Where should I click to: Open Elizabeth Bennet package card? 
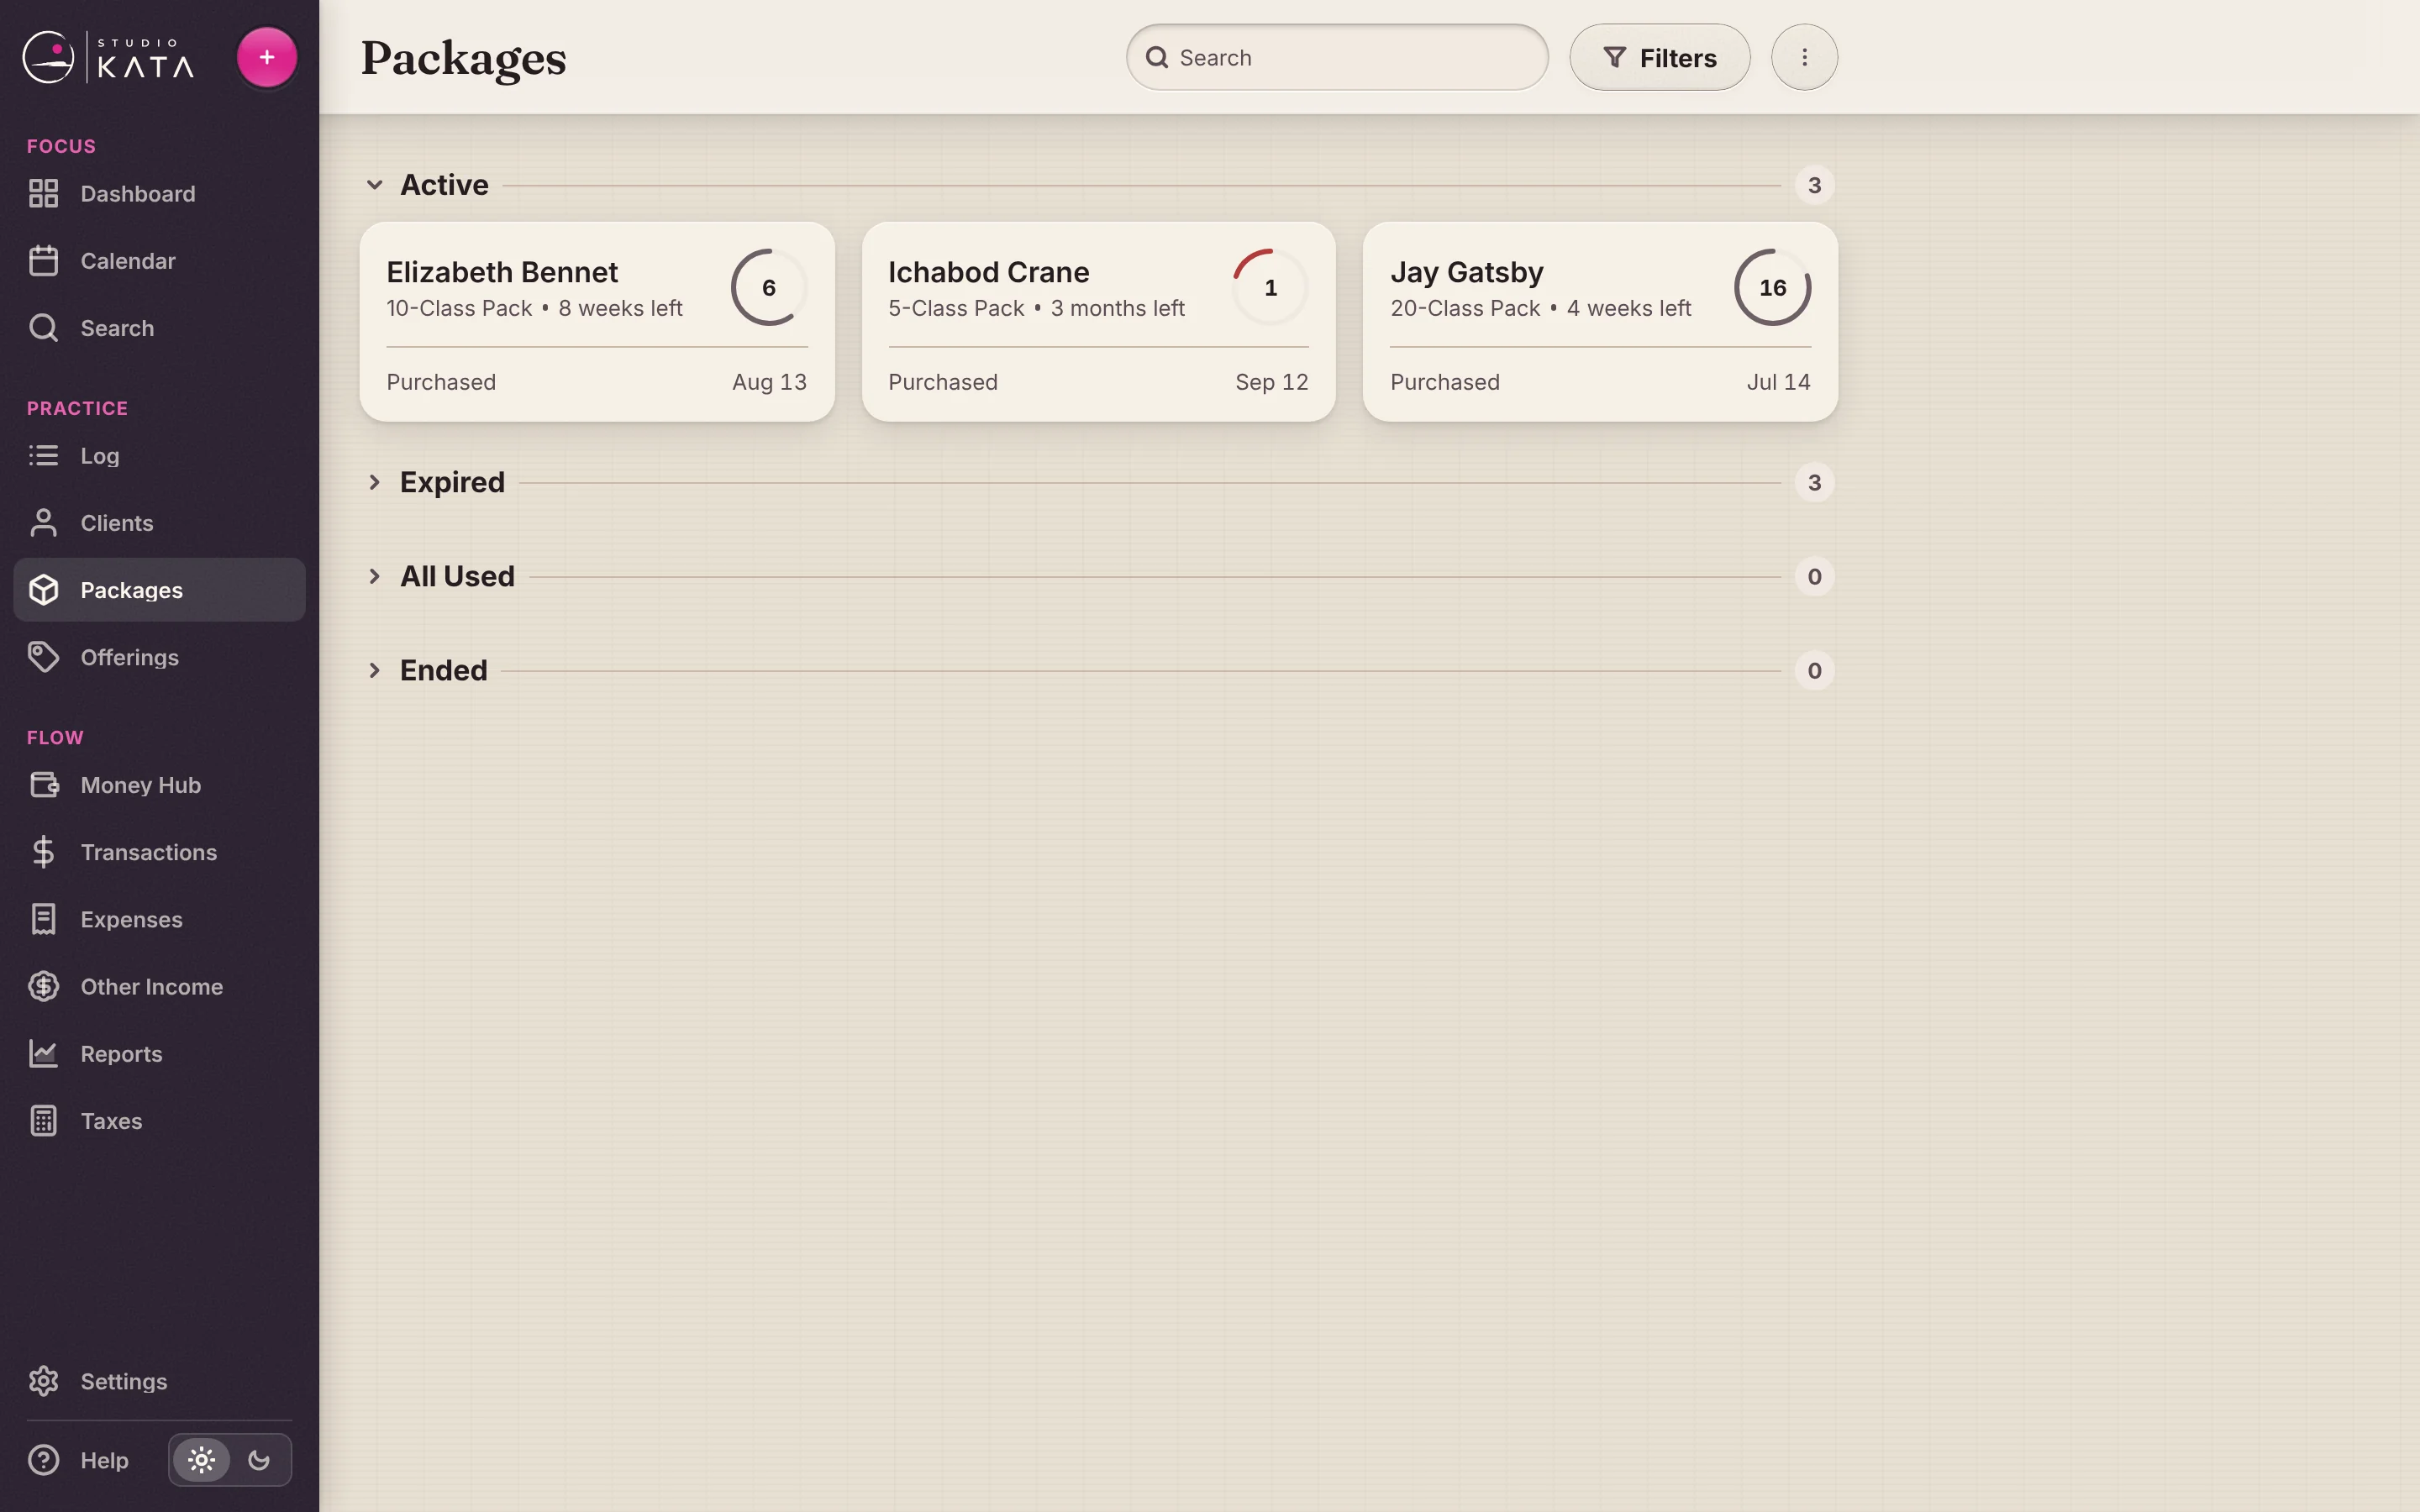coord(596,321)
